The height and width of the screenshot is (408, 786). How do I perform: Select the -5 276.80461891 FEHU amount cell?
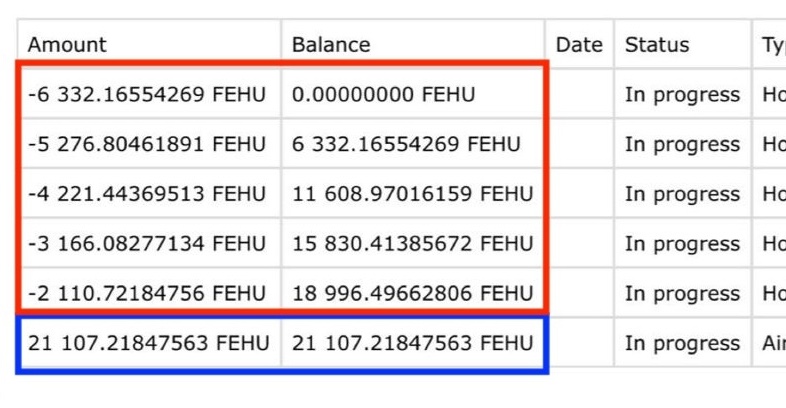pyautogui.click(x=149, y=143)
